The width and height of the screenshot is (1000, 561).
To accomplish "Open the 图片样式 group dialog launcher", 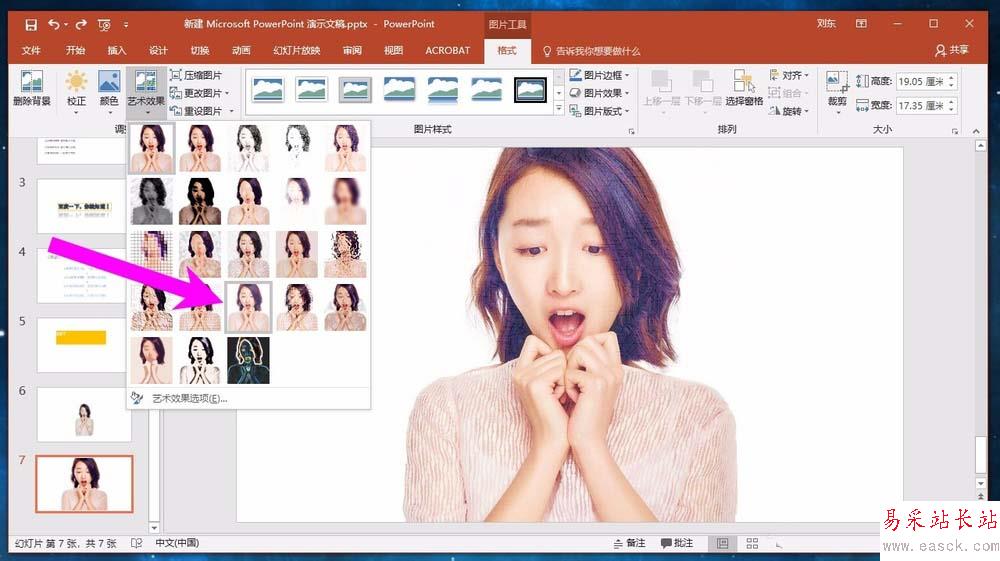I will pyautogui.click(x=631, y=131).
